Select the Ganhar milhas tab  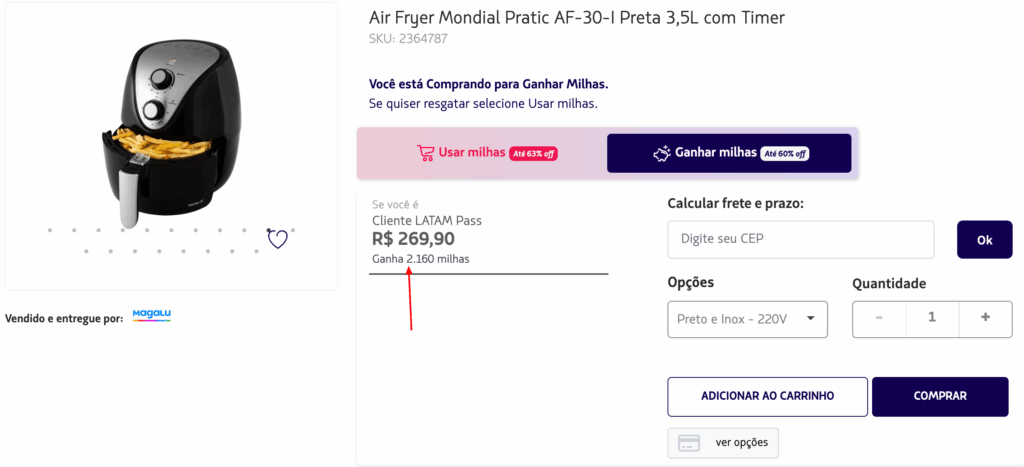point(729,153)
